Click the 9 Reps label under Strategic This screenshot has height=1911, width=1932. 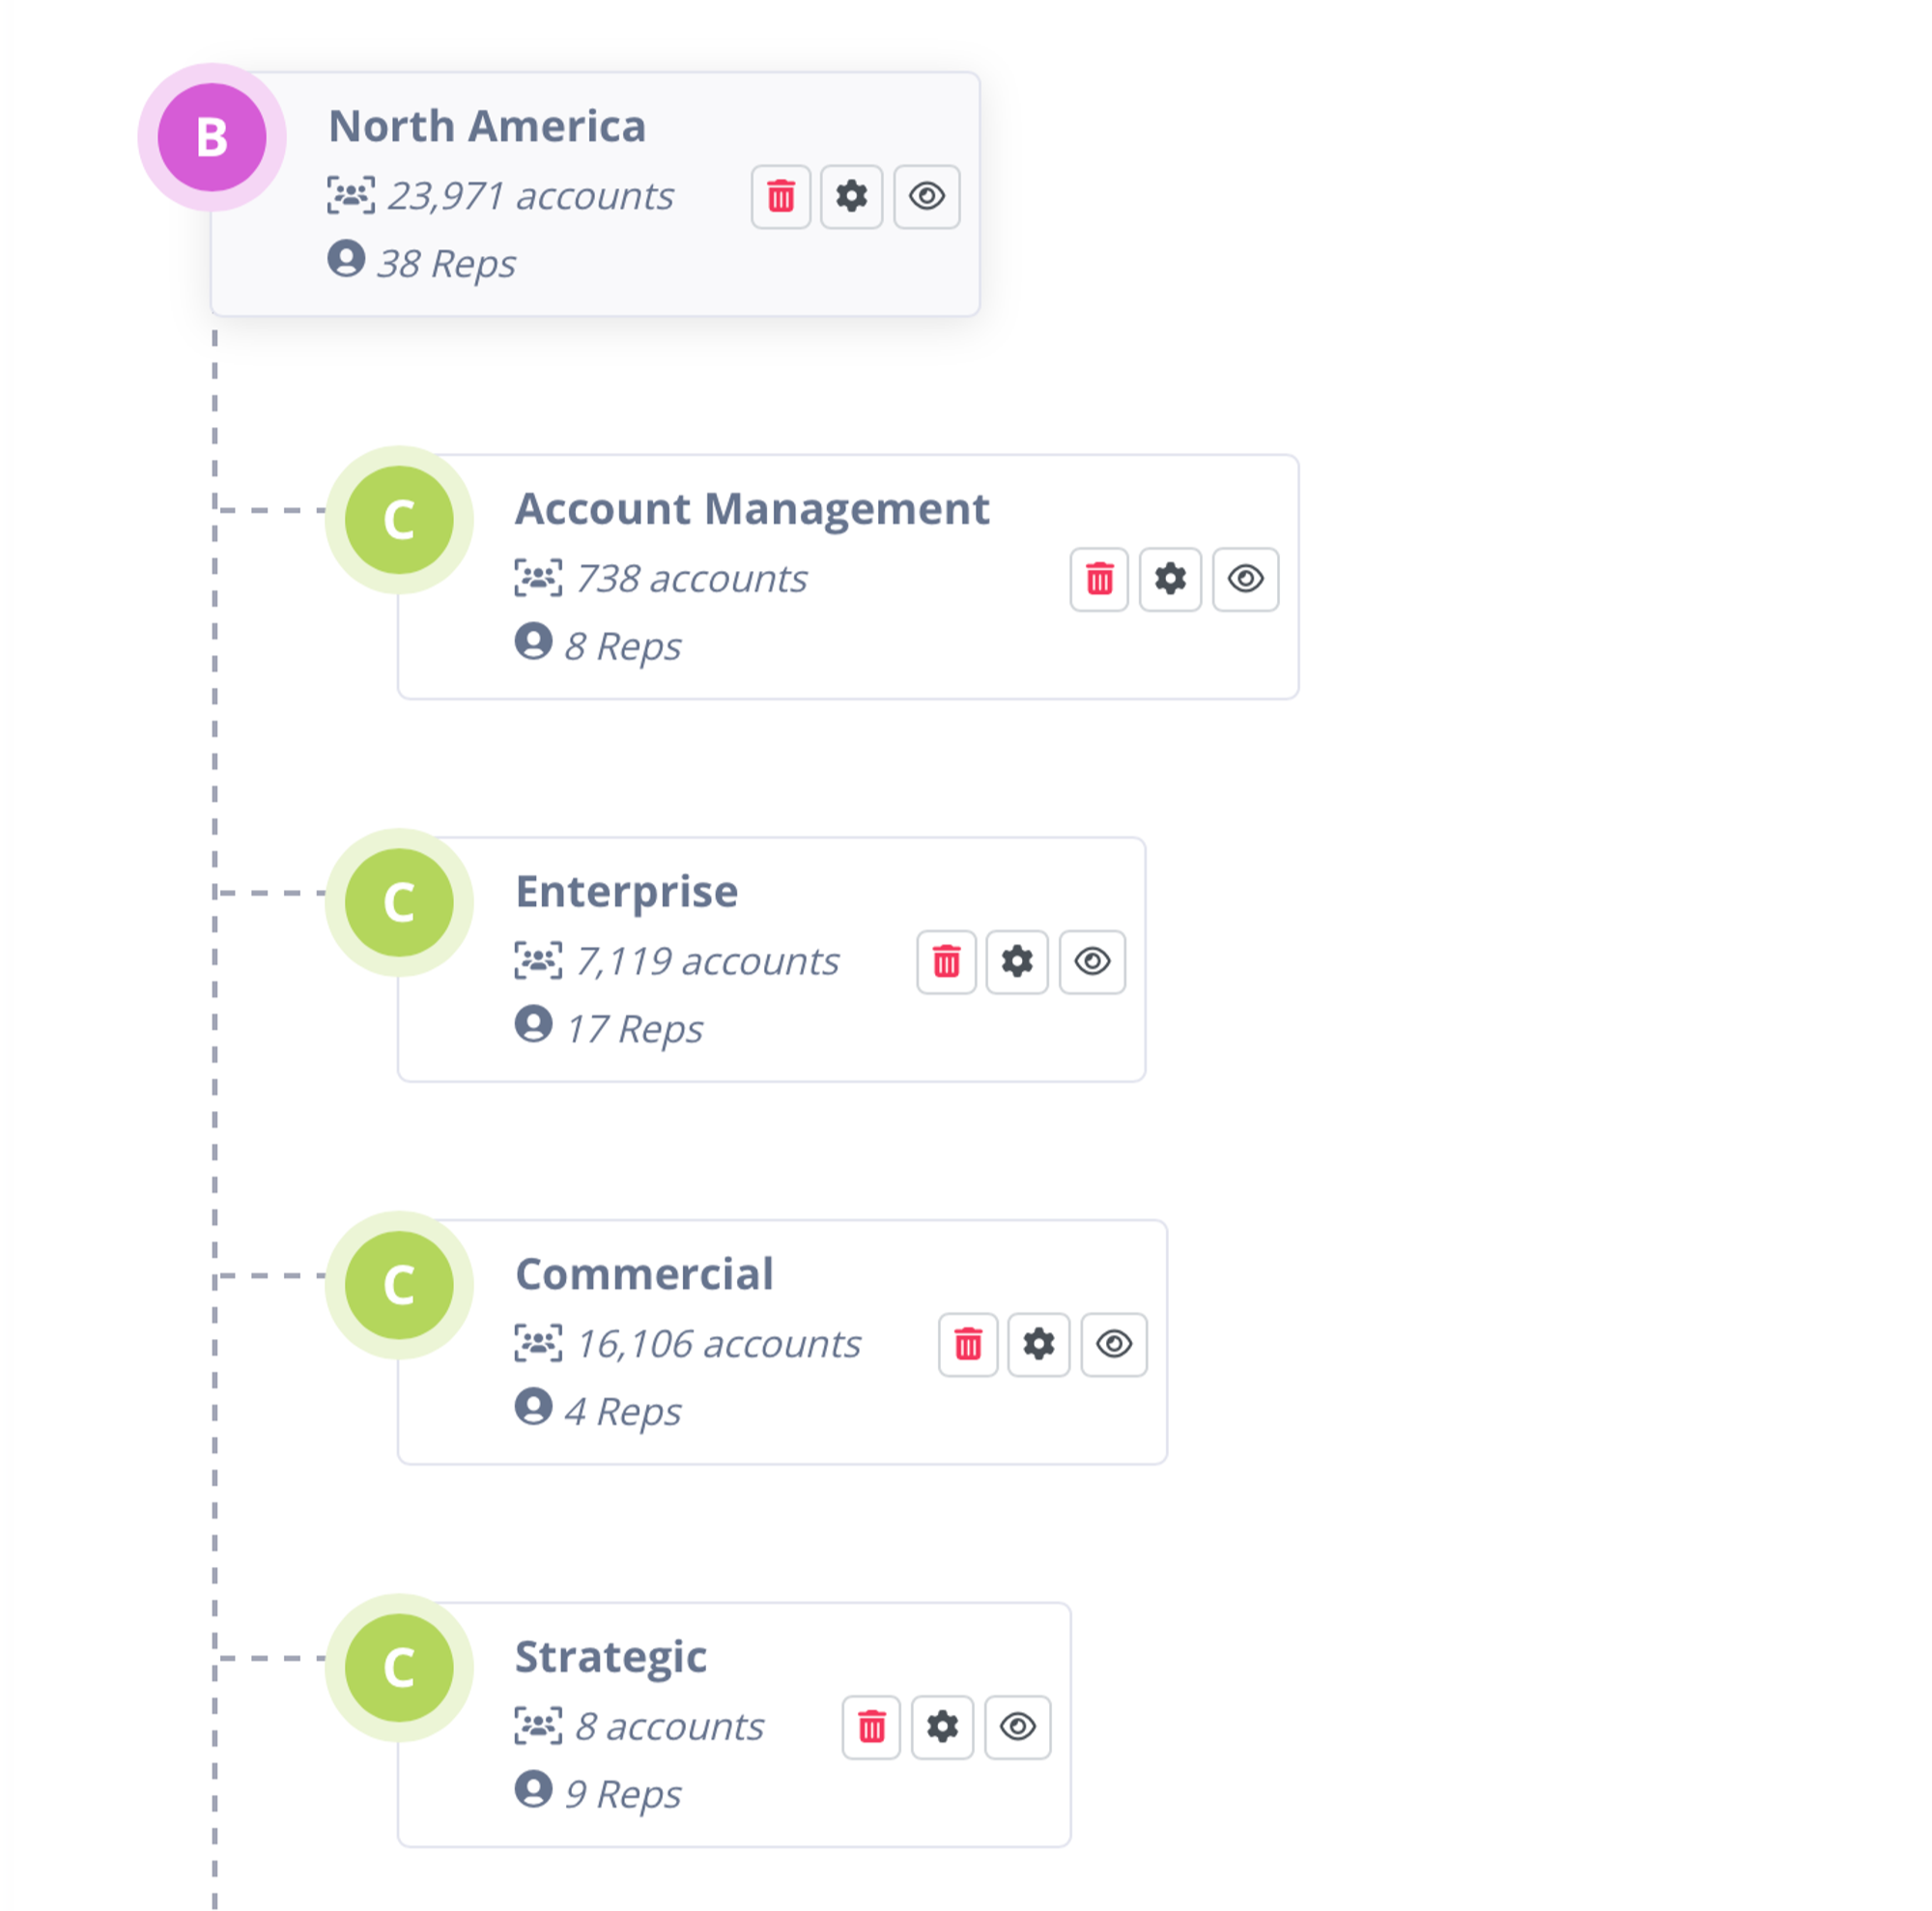[622, 1794]
